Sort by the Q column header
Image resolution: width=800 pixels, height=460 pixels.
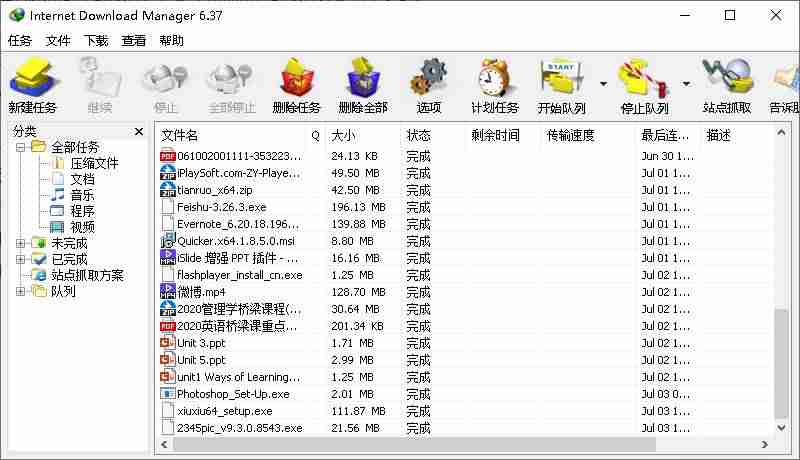(315, 135)
